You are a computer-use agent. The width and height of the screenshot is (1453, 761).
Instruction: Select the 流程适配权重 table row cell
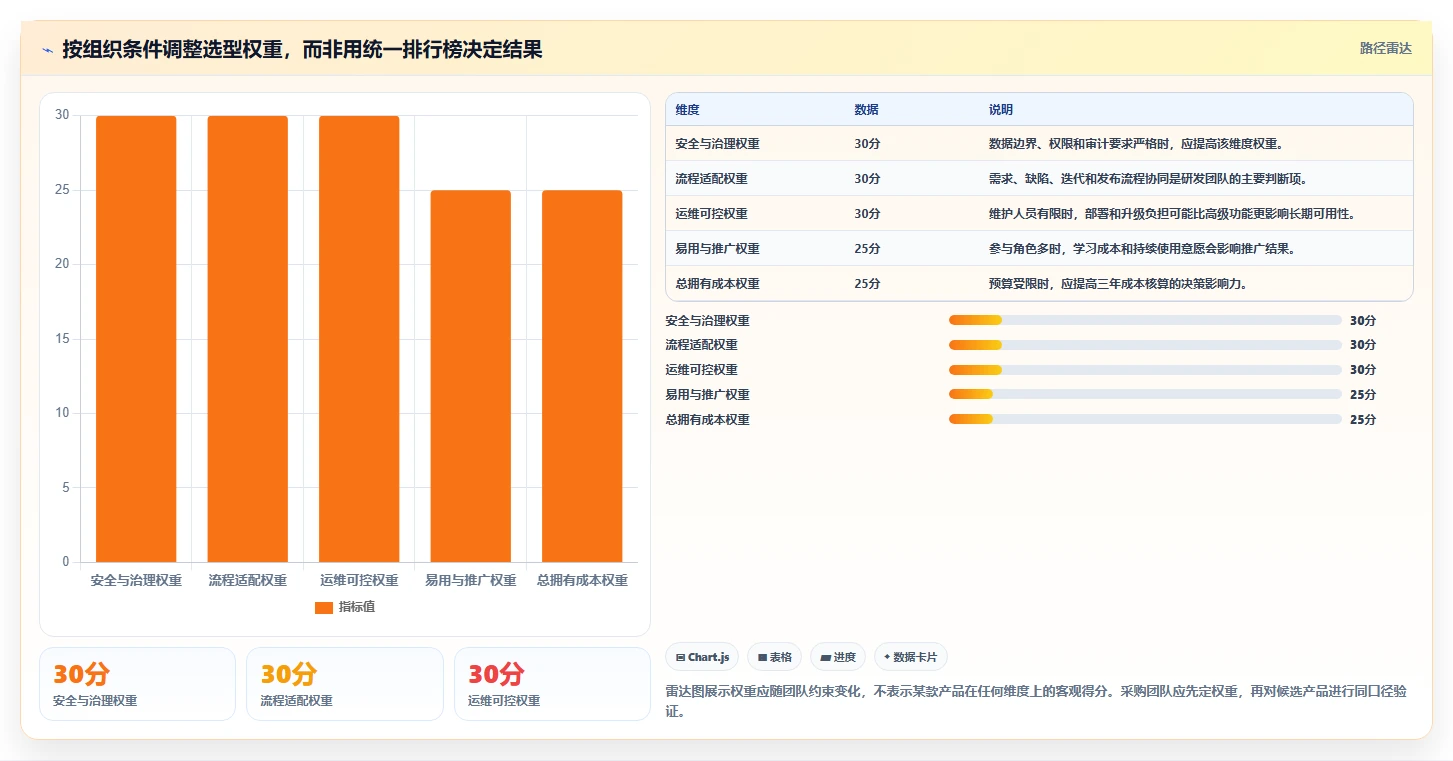point(712,179)
